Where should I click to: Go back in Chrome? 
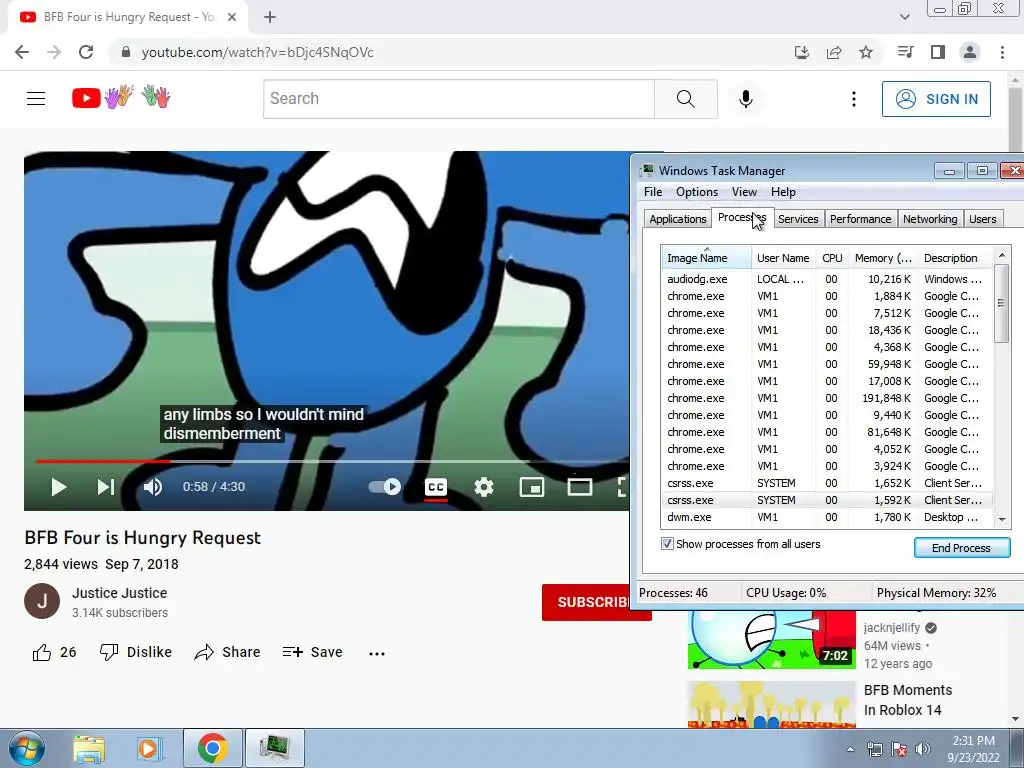click(x=22, y=52)
